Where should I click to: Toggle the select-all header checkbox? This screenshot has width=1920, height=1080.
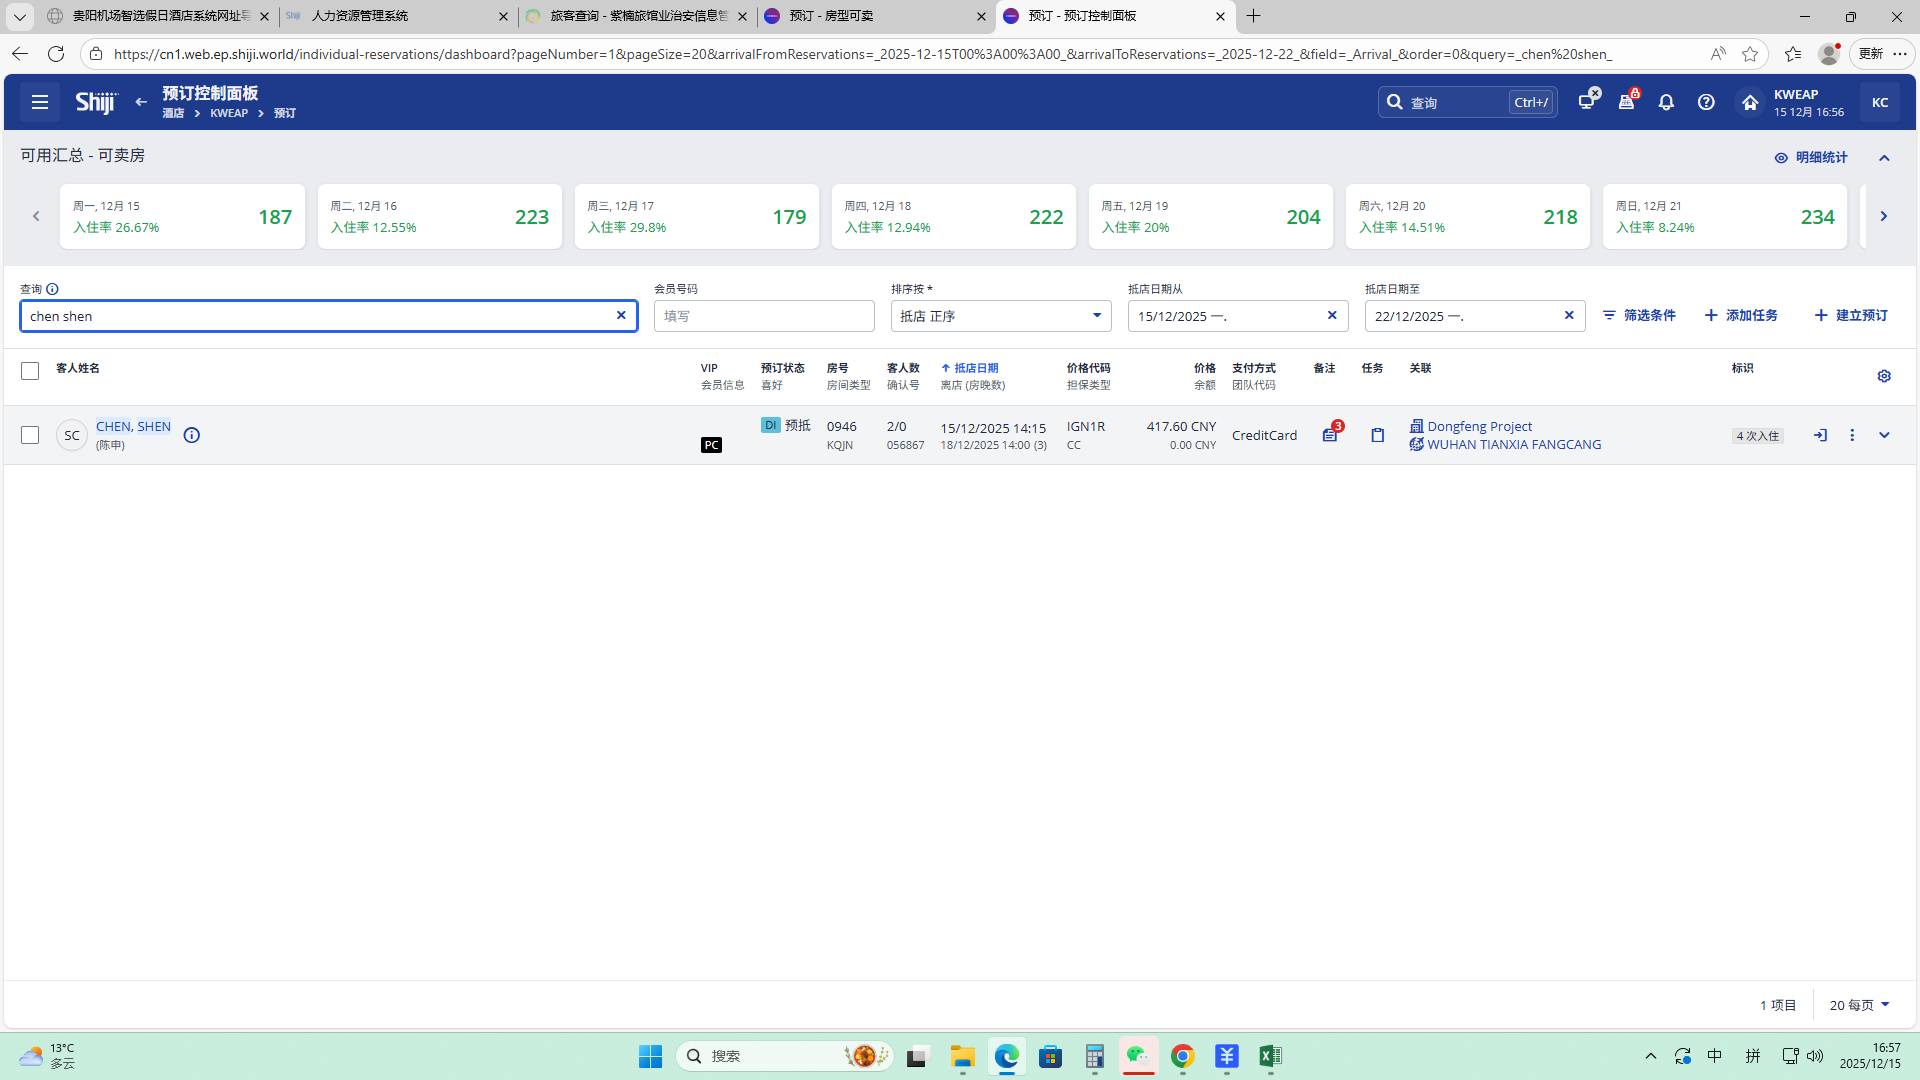(30, 371)
